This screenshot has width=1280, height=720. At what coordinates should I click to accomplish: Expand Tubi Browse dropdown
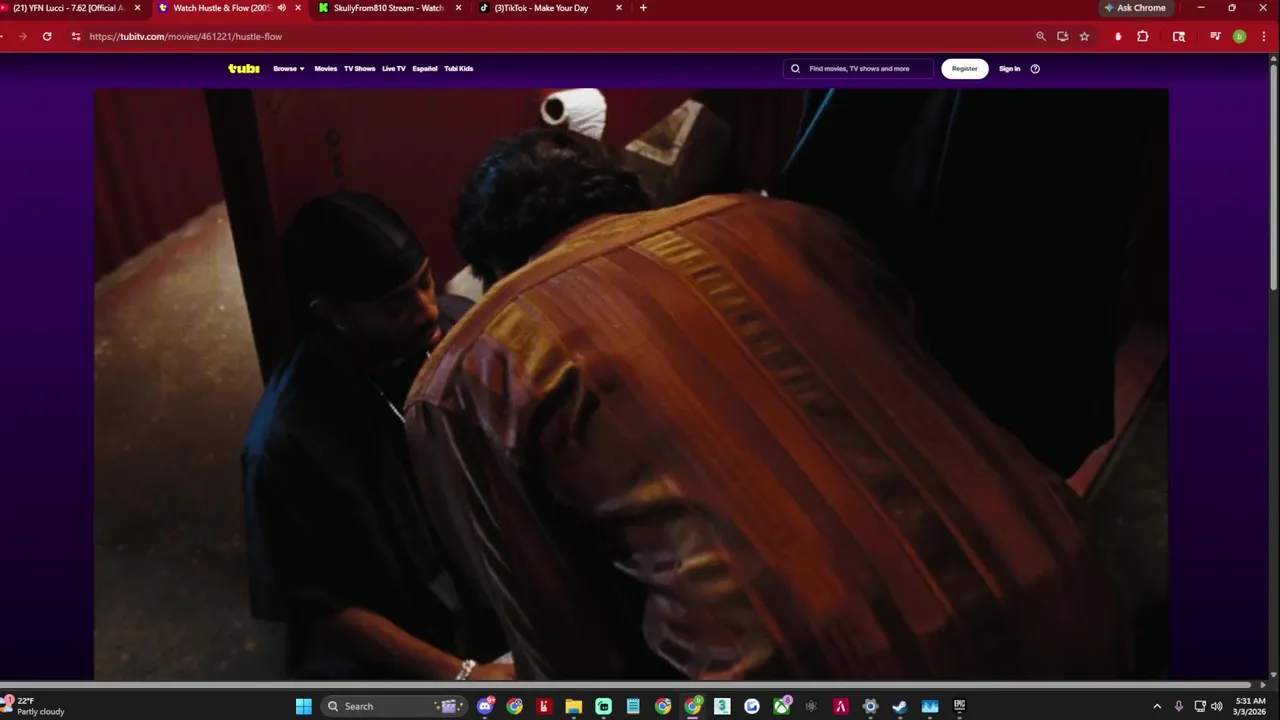[x=289, y=69]
